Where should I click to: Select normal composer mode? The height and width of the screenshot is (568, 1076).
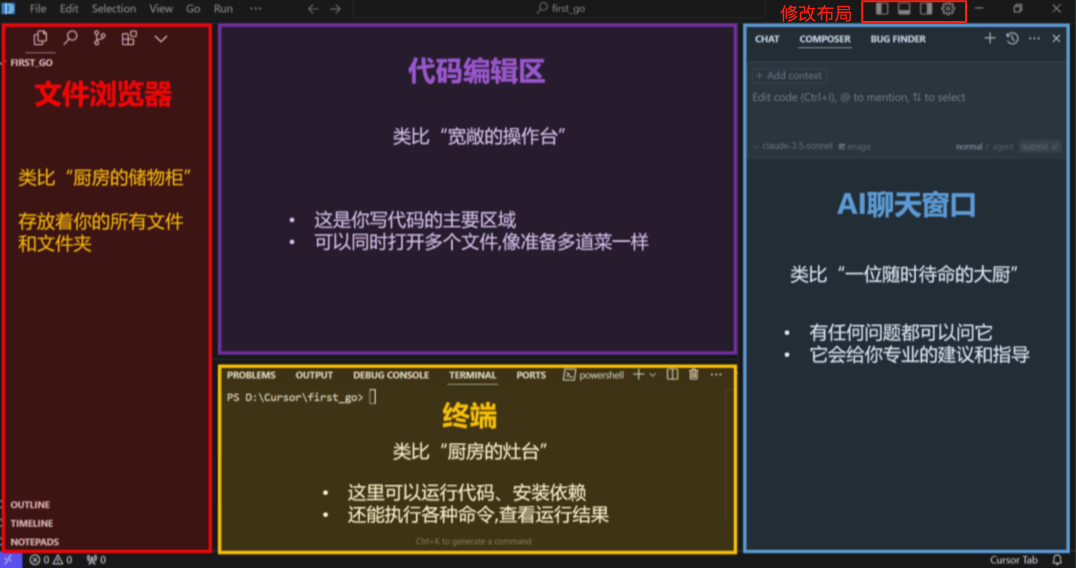pyautogui.click(x=969, y=147)
